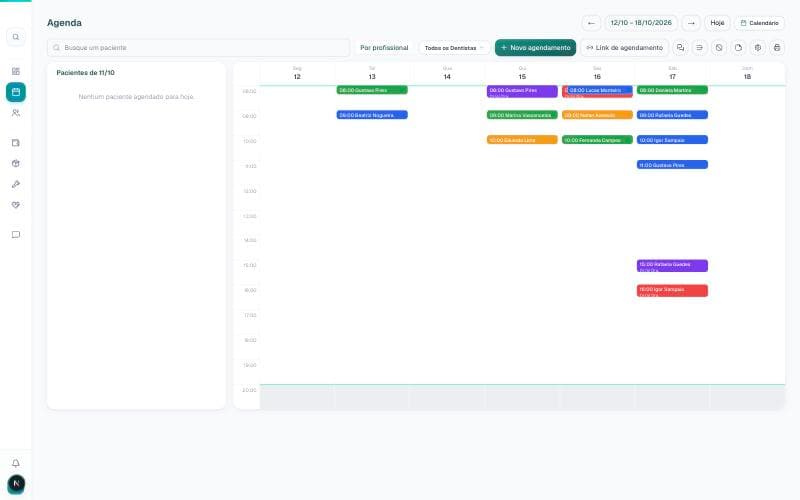This screenshot has height=500, width=800.
Task: Open Link de agendamento
Action: (x=624, y=47)
